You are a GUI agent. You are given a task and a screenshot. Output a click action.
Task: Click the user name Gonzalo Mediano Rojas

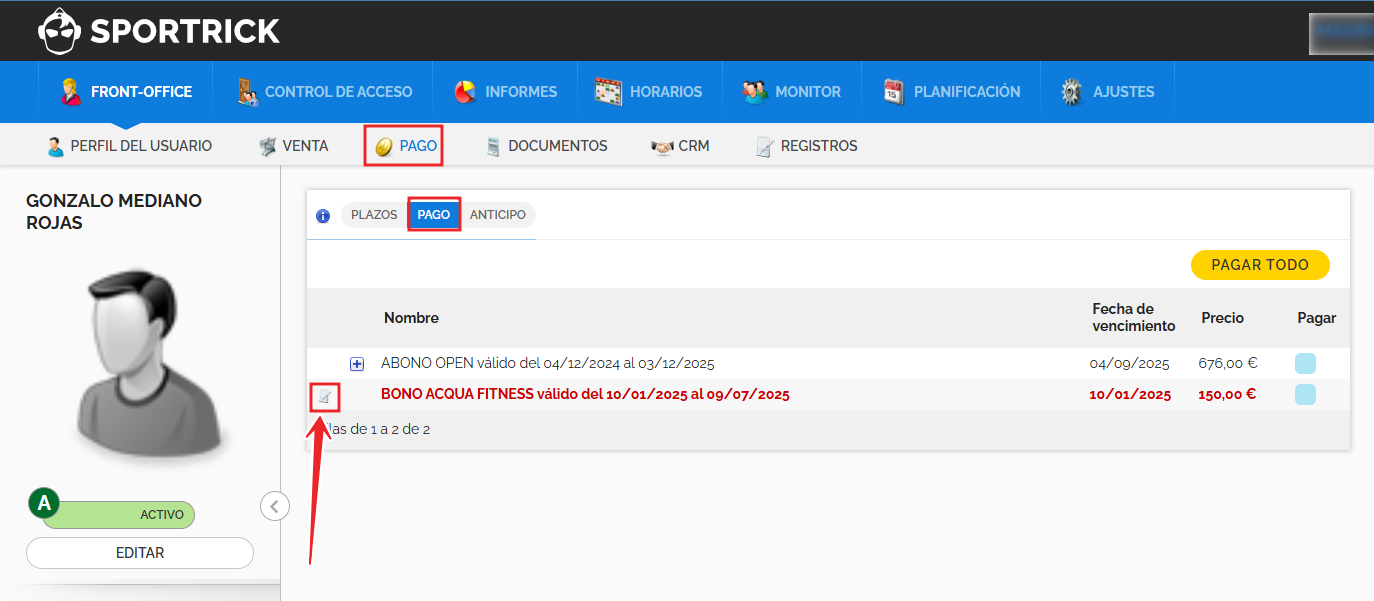[x=114, y=212]
